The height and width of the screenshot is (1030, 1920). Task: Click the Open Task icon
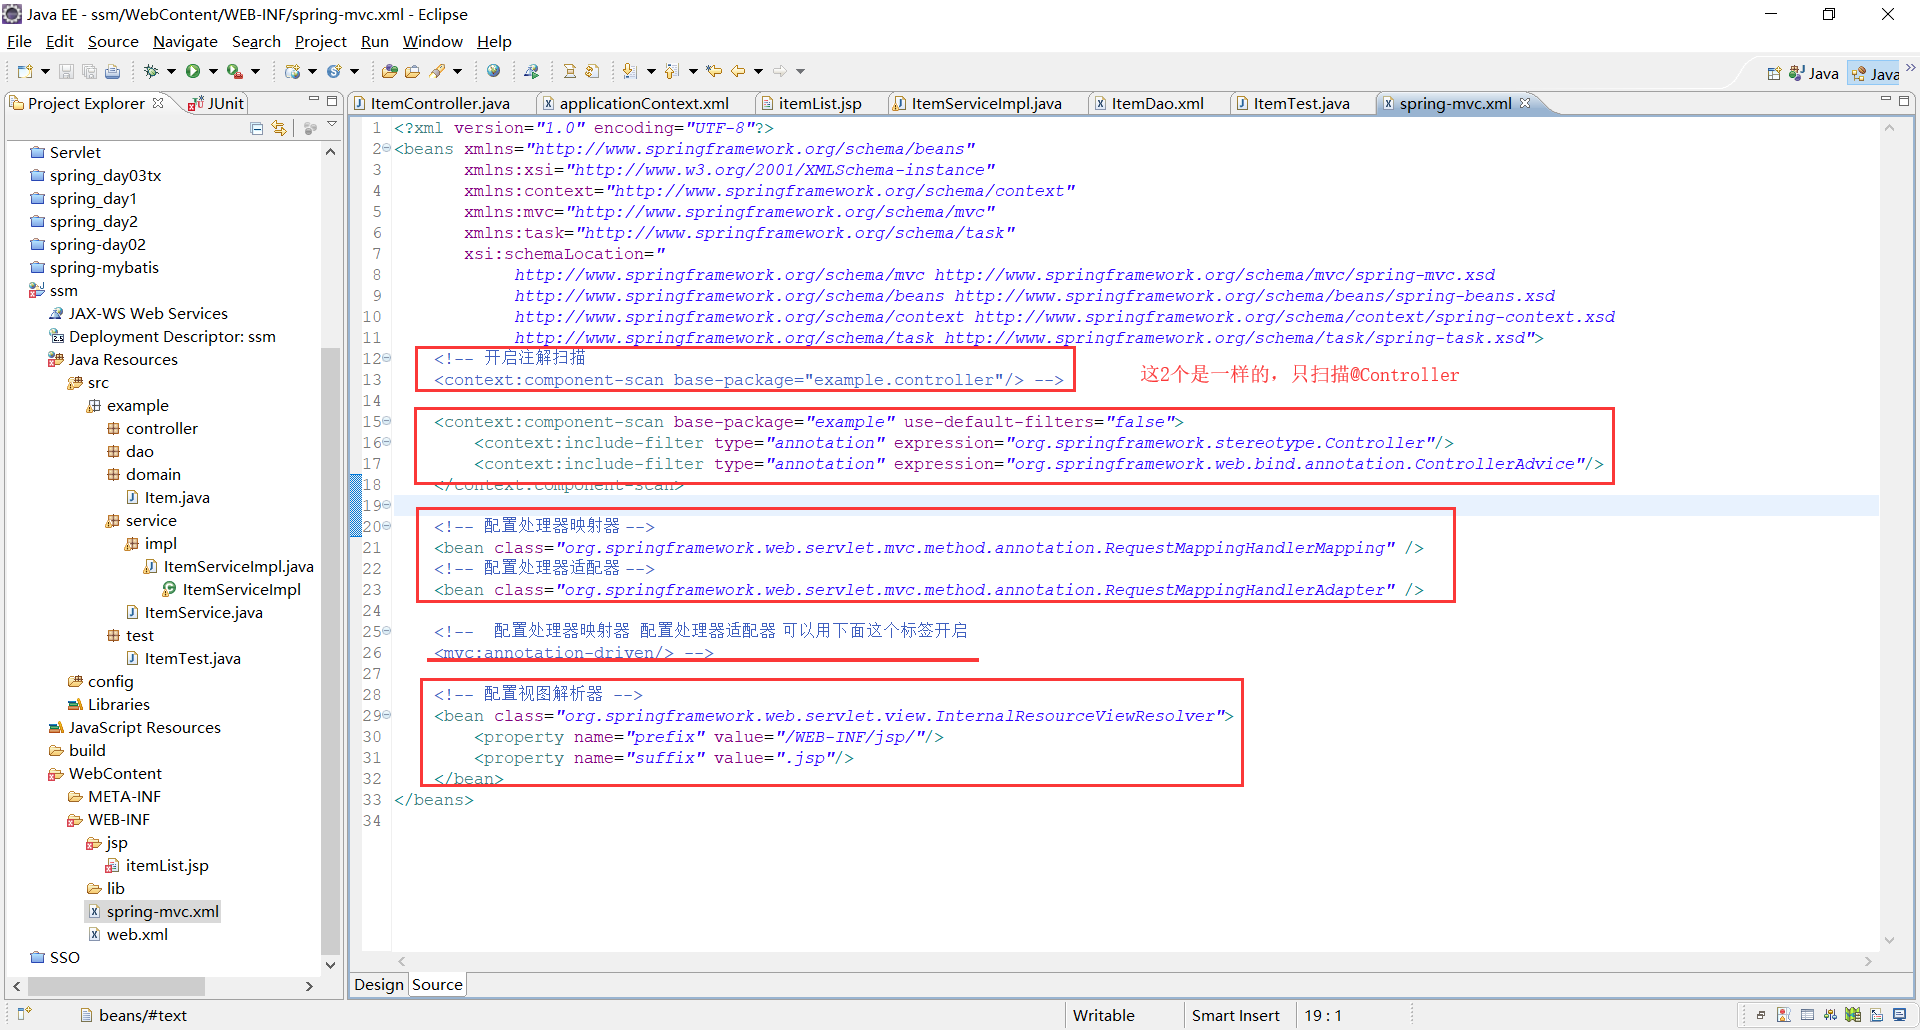(412, 71)
